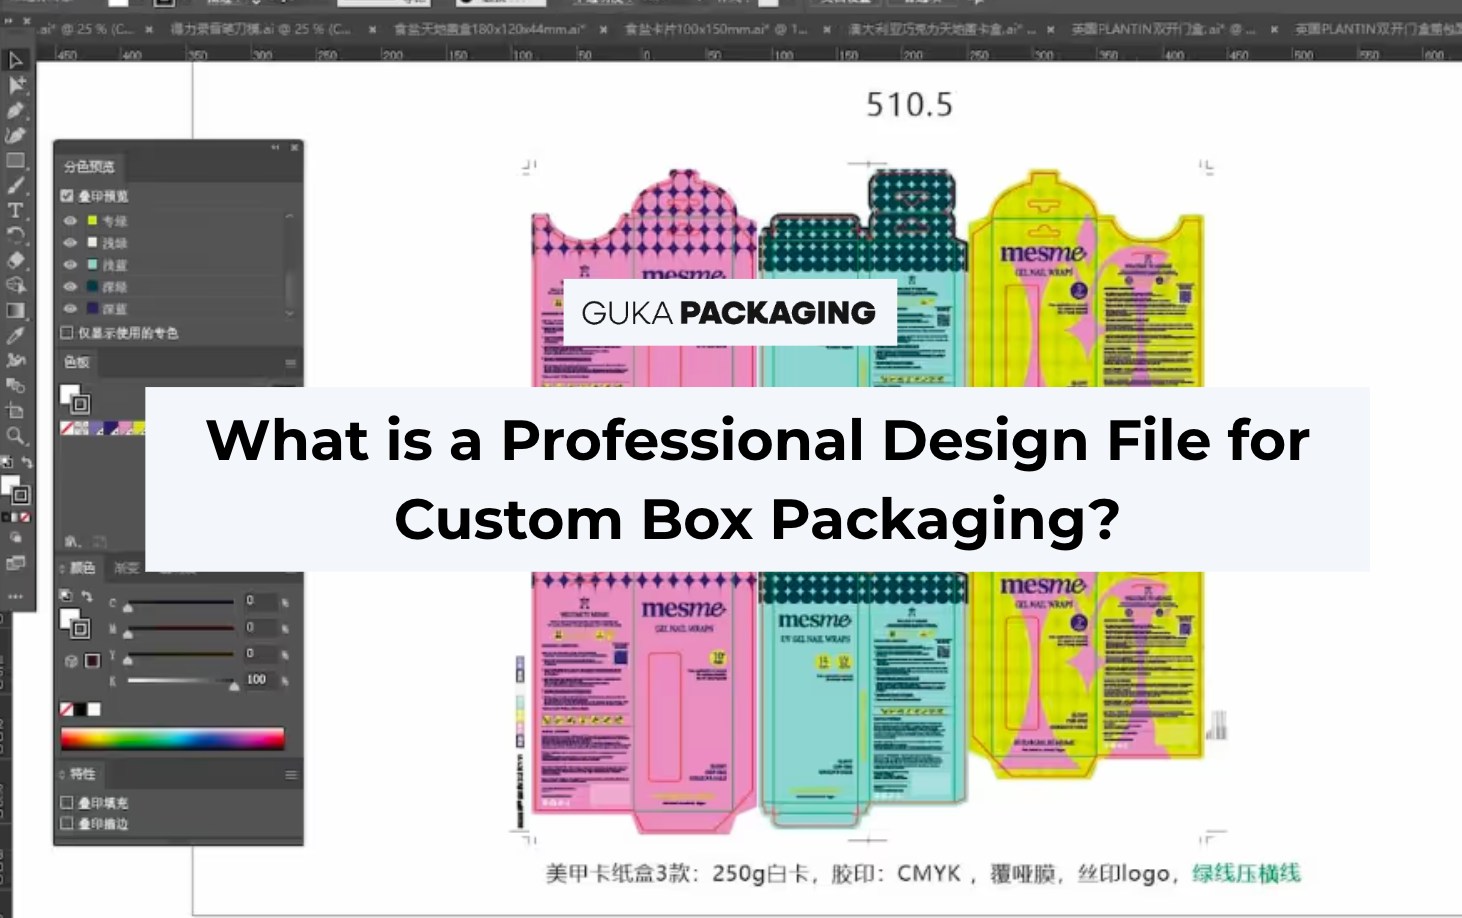Cycle 颜色 panel display expander

(62, 568)
